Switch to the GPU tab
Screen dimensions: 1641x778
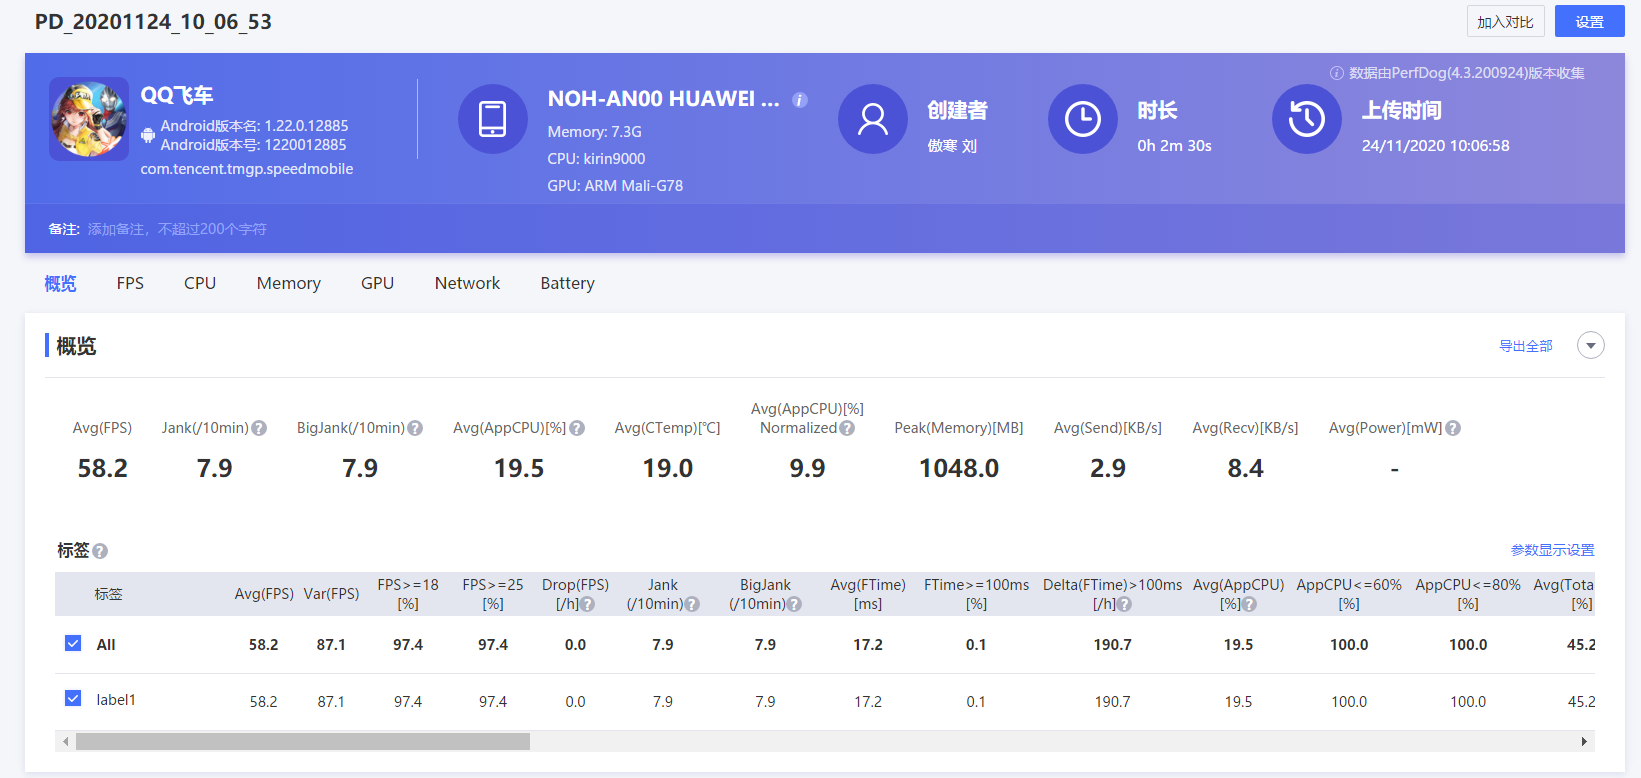pyautogui.click(x=377, y=283)
